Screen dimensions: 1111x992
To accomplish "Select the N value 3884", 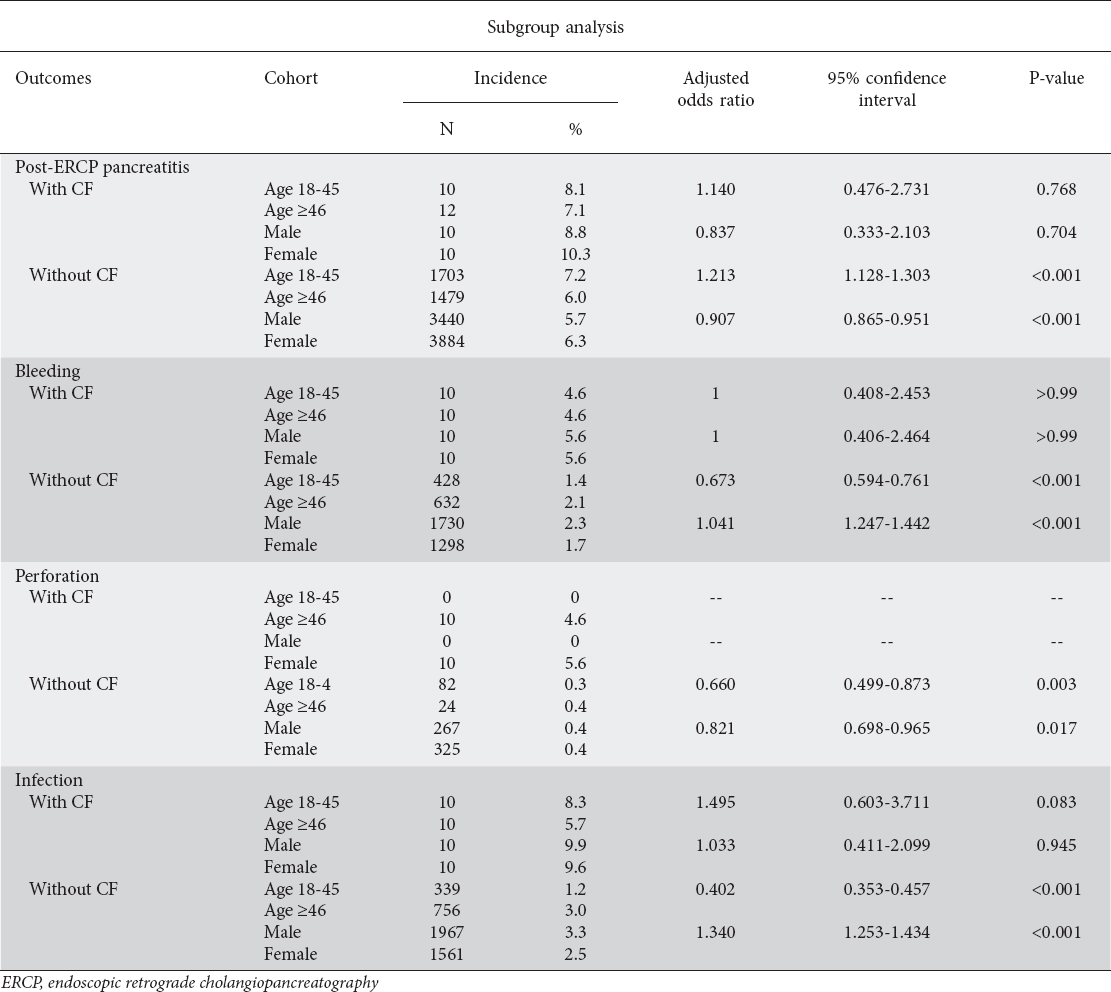I will coord(446,341).
